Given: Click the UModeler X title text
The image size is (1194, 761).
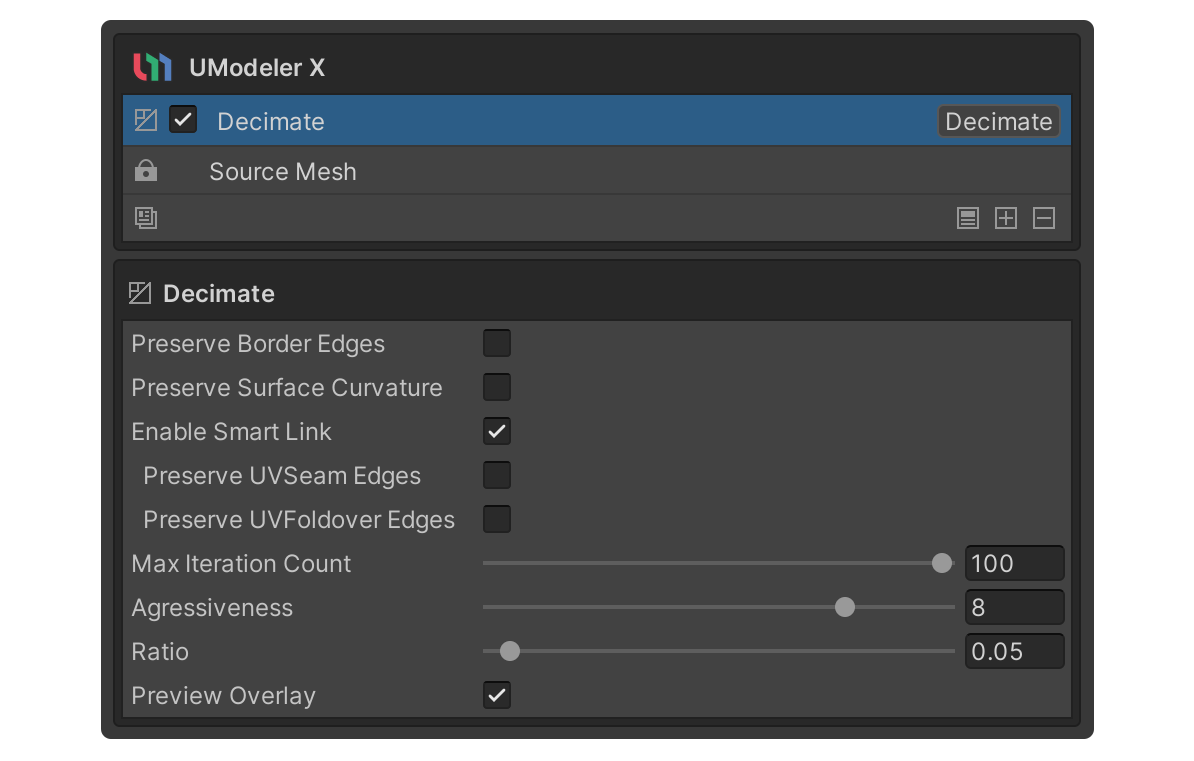Looking at the screenshot, I should [x=257, y=68].
